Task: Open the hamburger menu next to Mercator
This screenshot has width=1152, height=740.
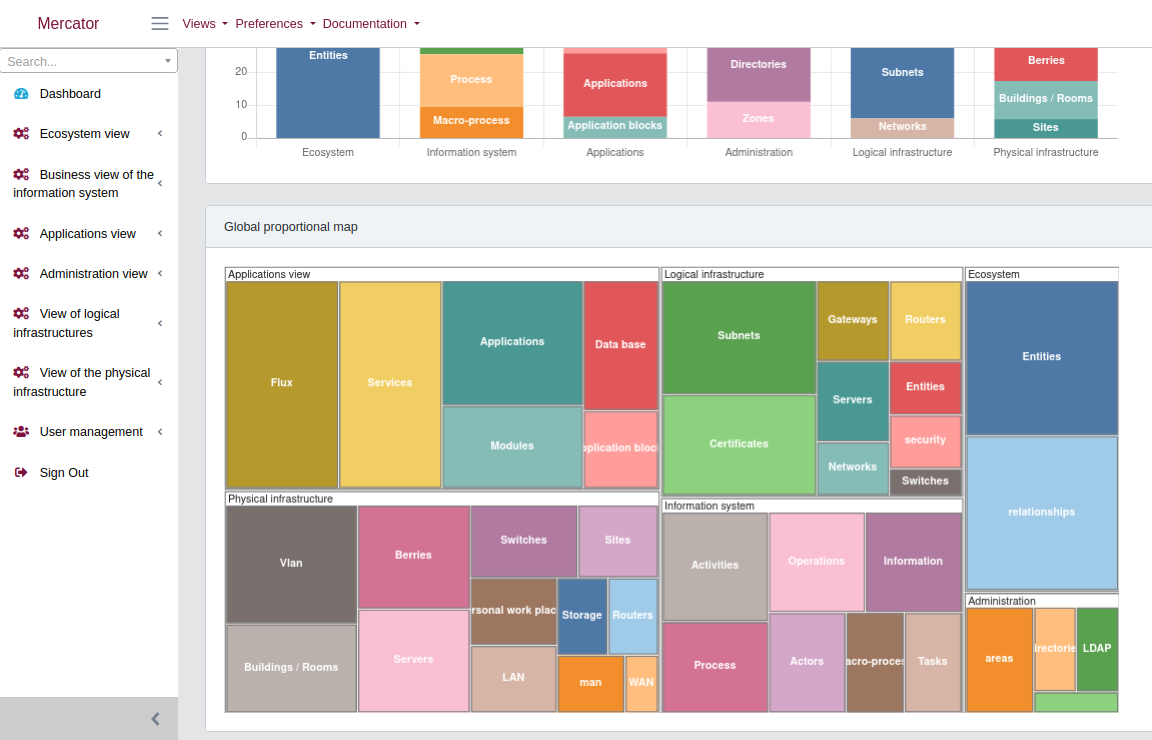Action: coord(159,23)
